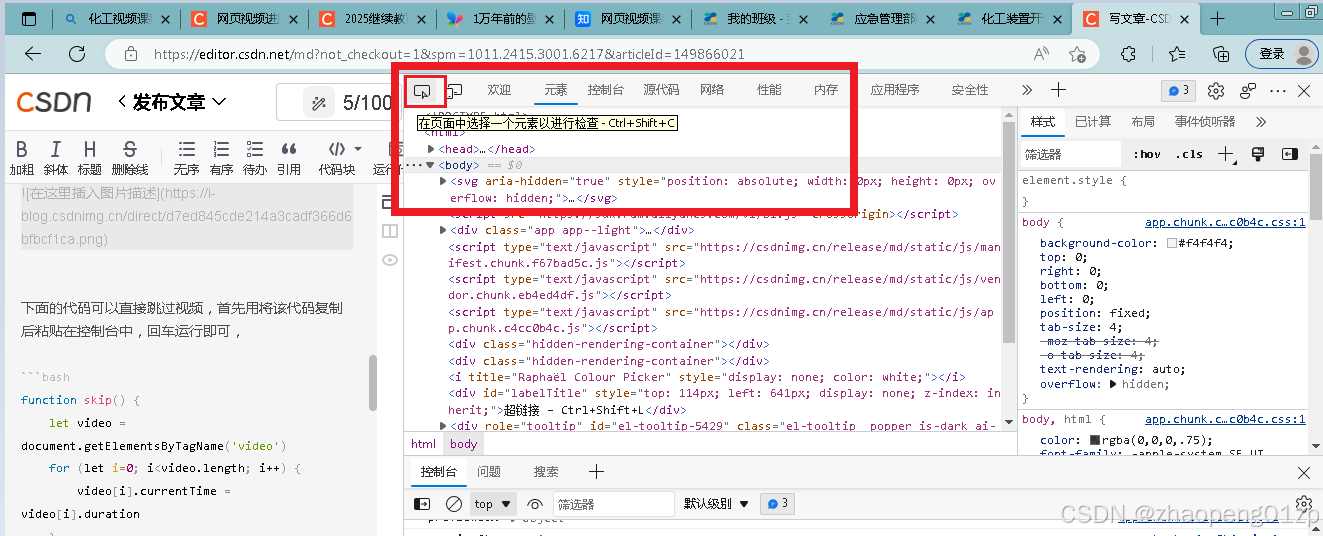Toggle element rendering emulation brush icon
1323x536 pixels.
click(1258, 154)
